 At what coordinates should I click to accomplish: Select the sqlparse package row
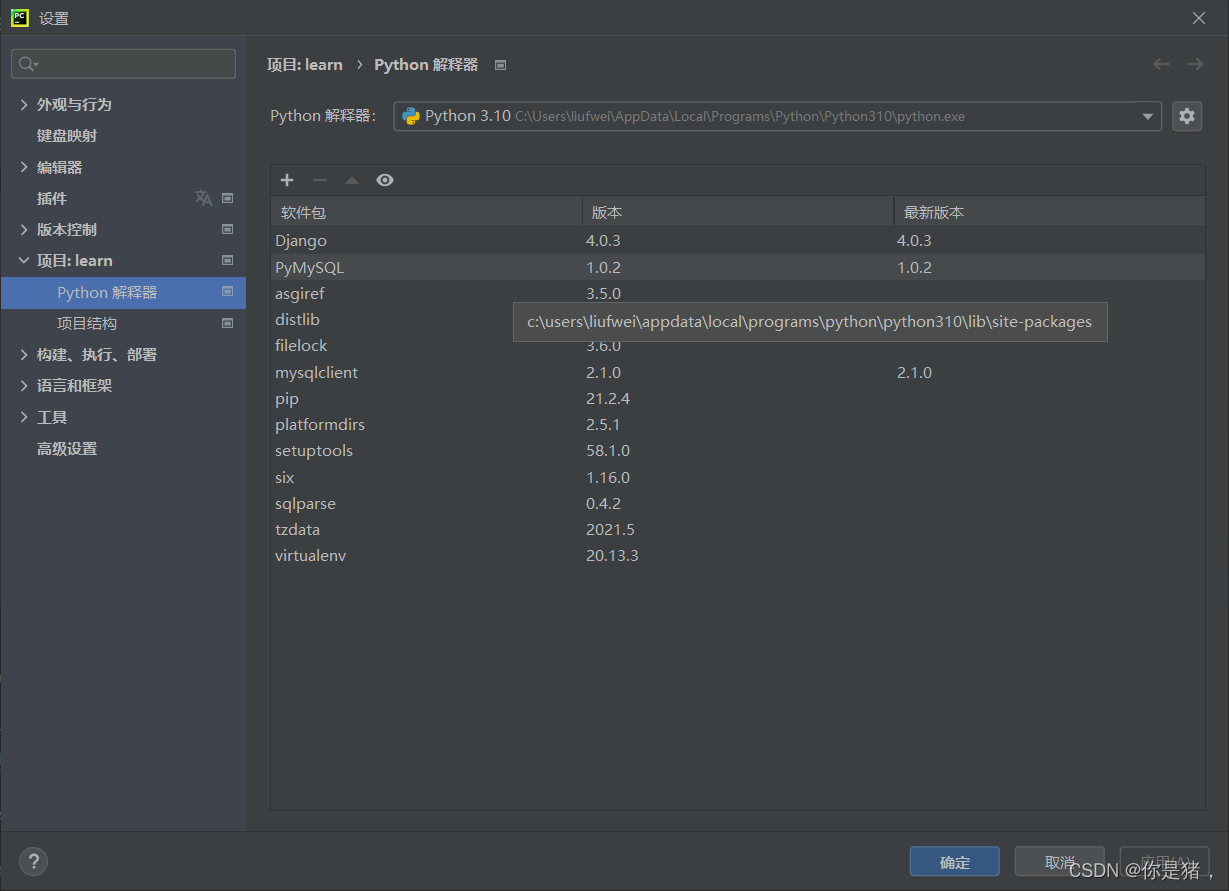pyautogui.click(x=738, y=503)
